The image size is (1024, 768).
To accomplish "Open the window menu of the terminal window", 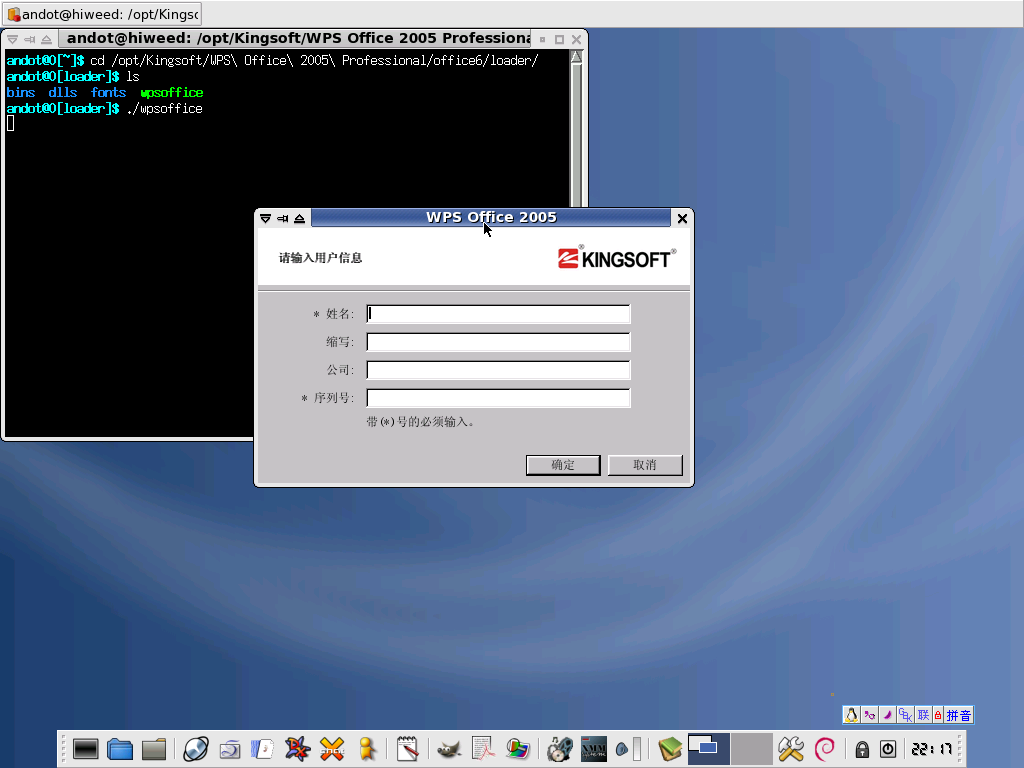I will pos(12,39).
